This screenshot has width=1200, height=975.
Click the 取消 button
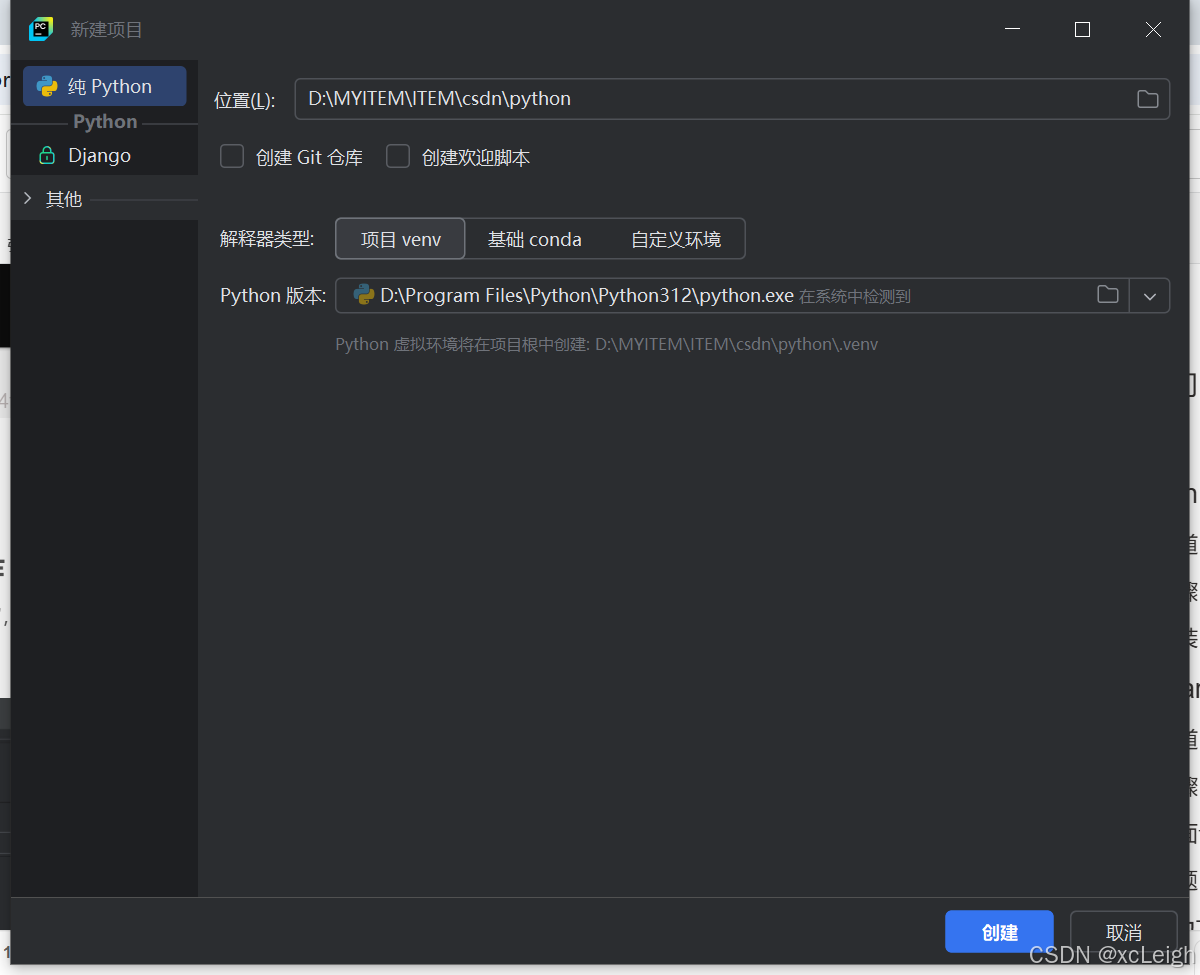(1124, 932)
